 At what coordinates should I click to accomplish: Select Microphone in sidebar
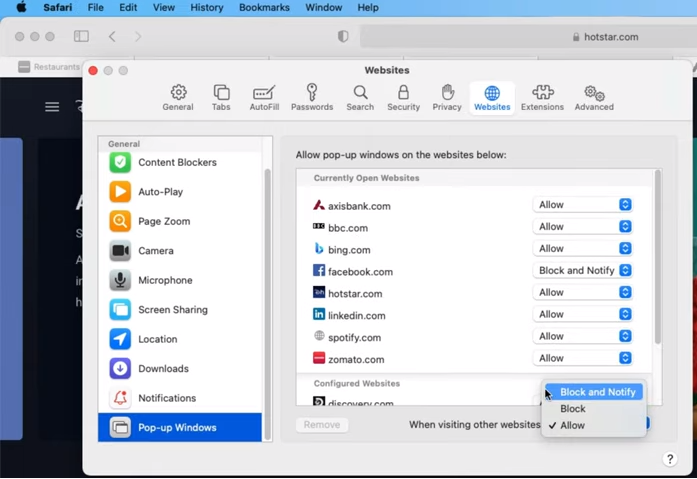(180, 280)
